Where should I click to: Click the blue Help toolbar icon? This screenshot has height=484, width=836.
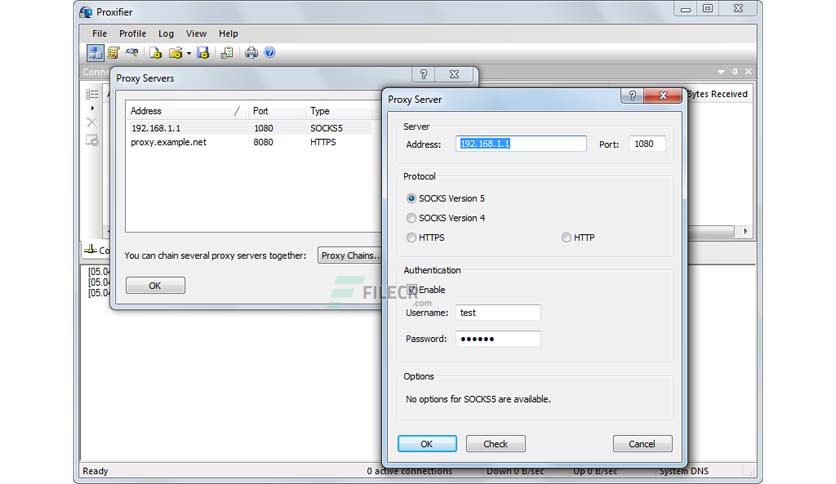[269, 52]
